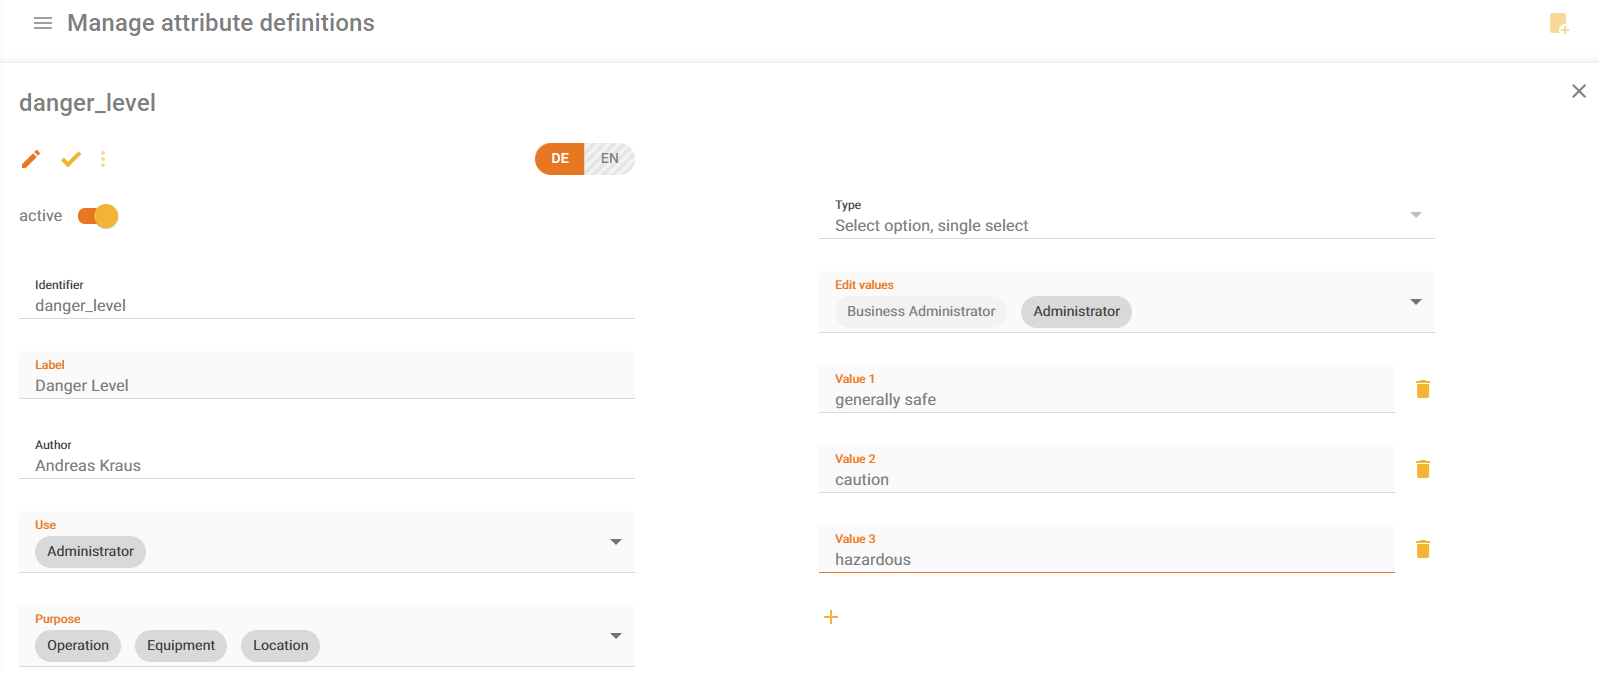Add a new value with plus icon
1599x674 pixels.
(x=831, y=617)
